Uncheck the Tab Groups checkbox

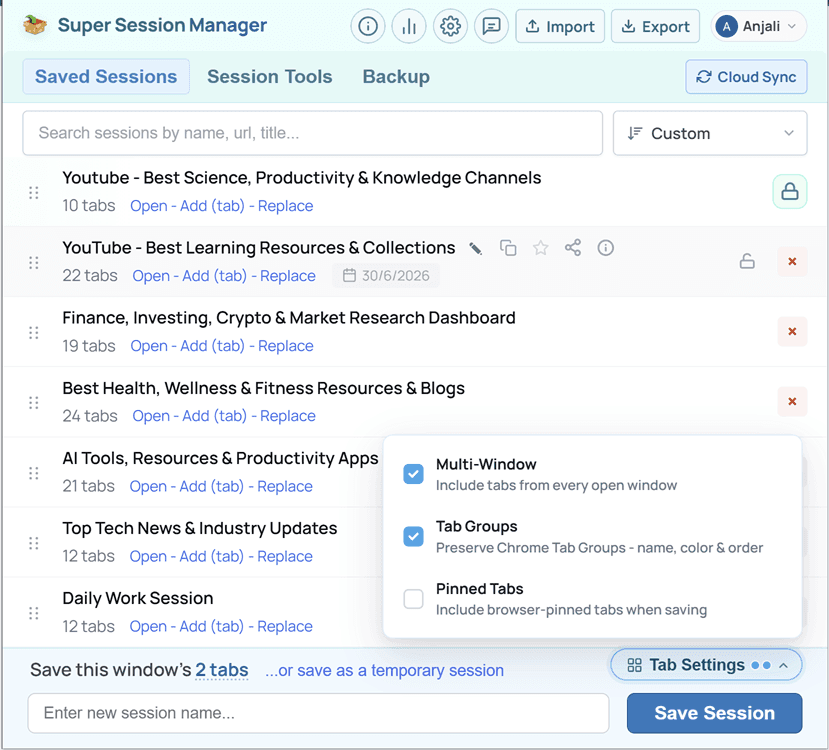point(413,536)
